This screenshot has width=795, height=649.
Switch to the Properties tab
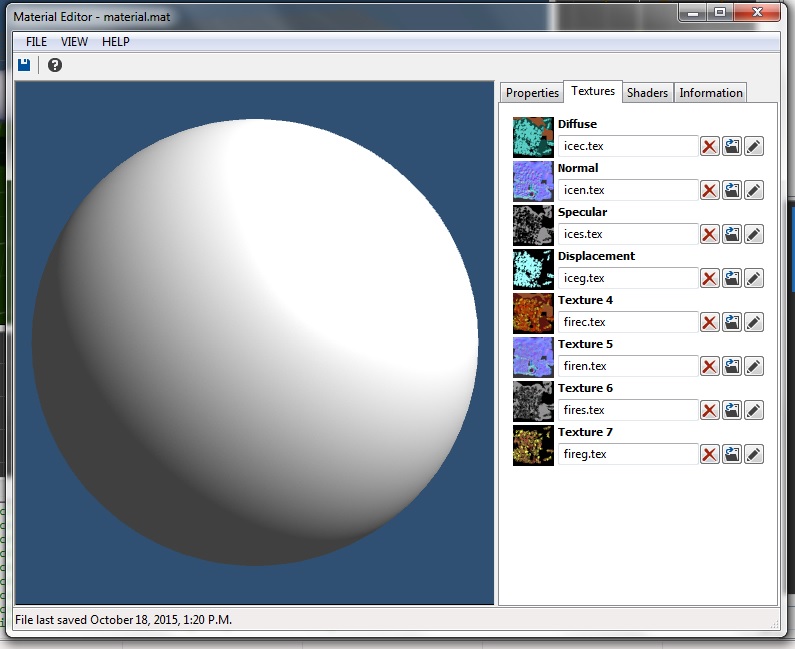(532, 93)
